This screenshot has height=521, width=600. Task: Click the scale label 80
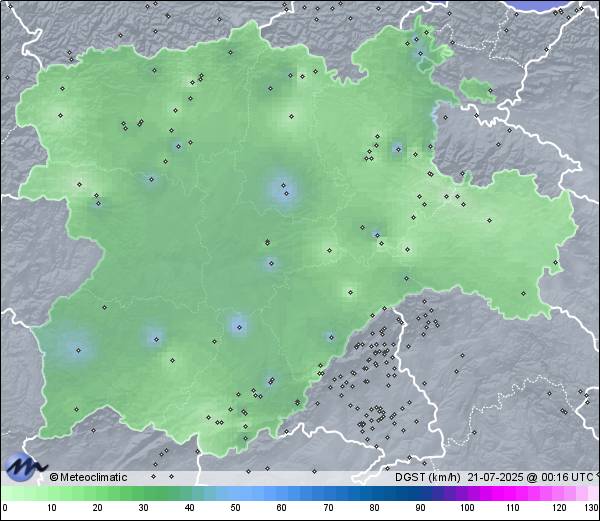[x=375, y=508]
